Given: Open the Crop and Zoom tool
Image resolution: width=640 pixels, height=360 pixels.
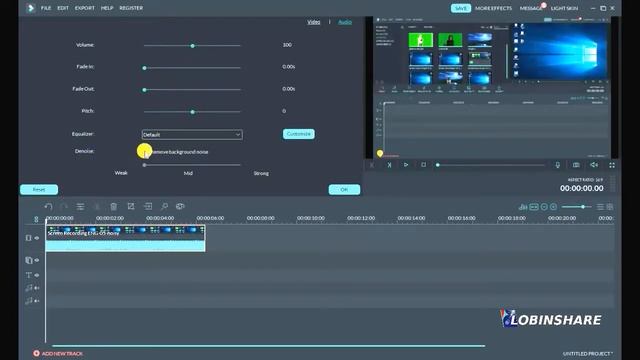Looking at the screenshot, I should tap(131, 207).
